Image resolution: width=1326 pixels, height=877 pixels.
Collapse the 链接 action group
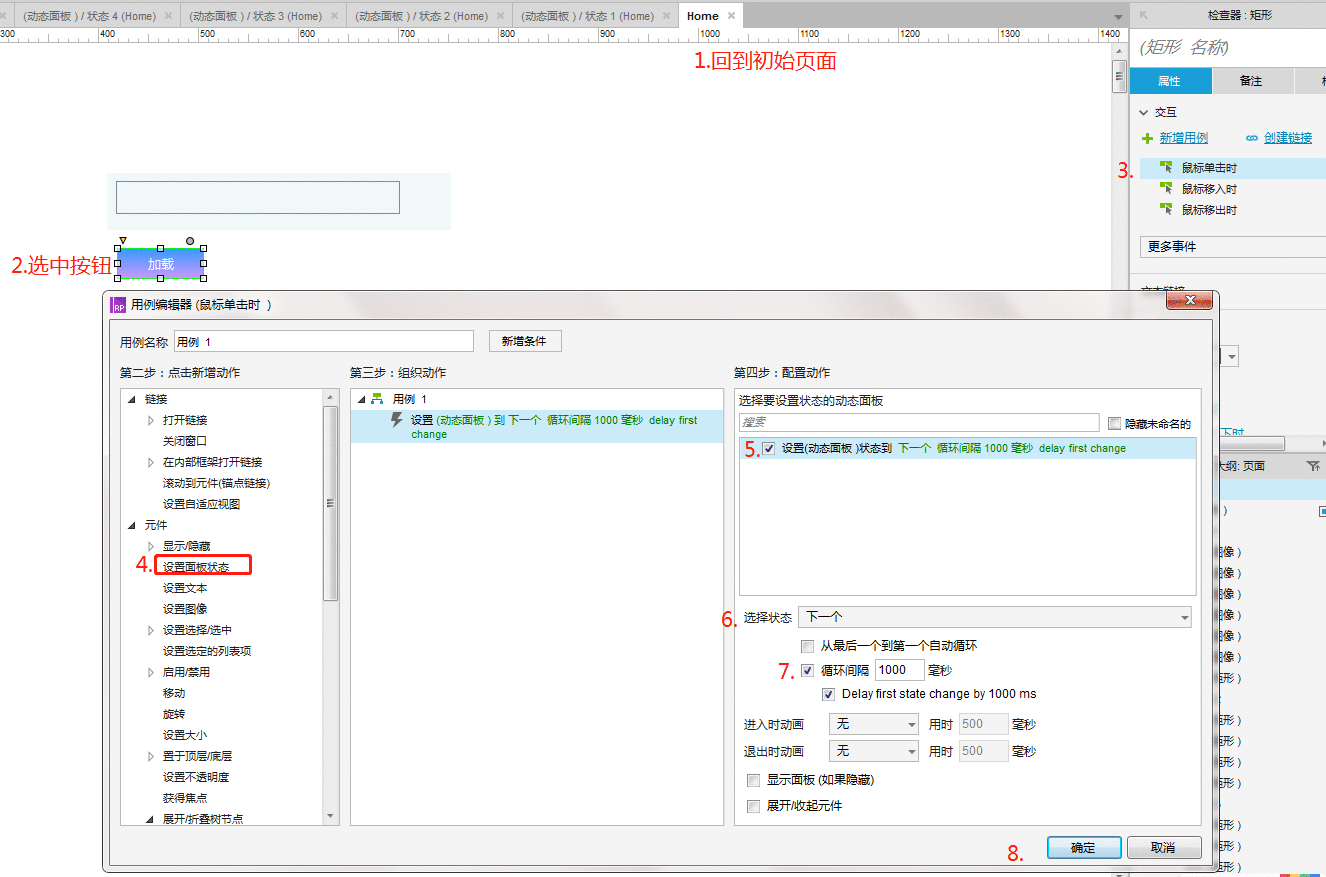[x=131, y=399]
